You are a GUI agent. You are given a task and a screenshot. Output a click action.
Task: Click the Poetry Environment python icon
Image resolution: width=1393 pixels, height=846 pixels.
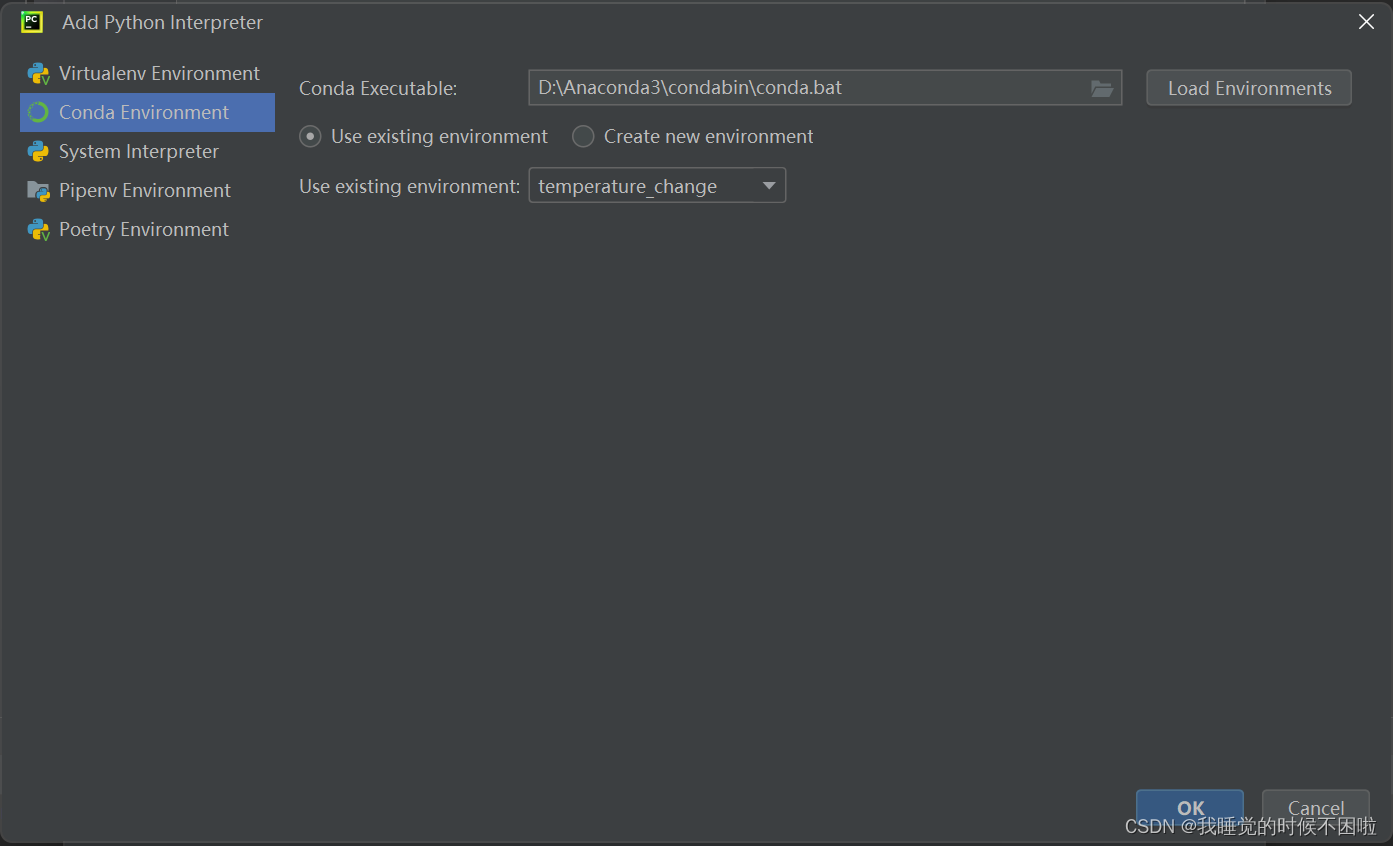point(39,230)
